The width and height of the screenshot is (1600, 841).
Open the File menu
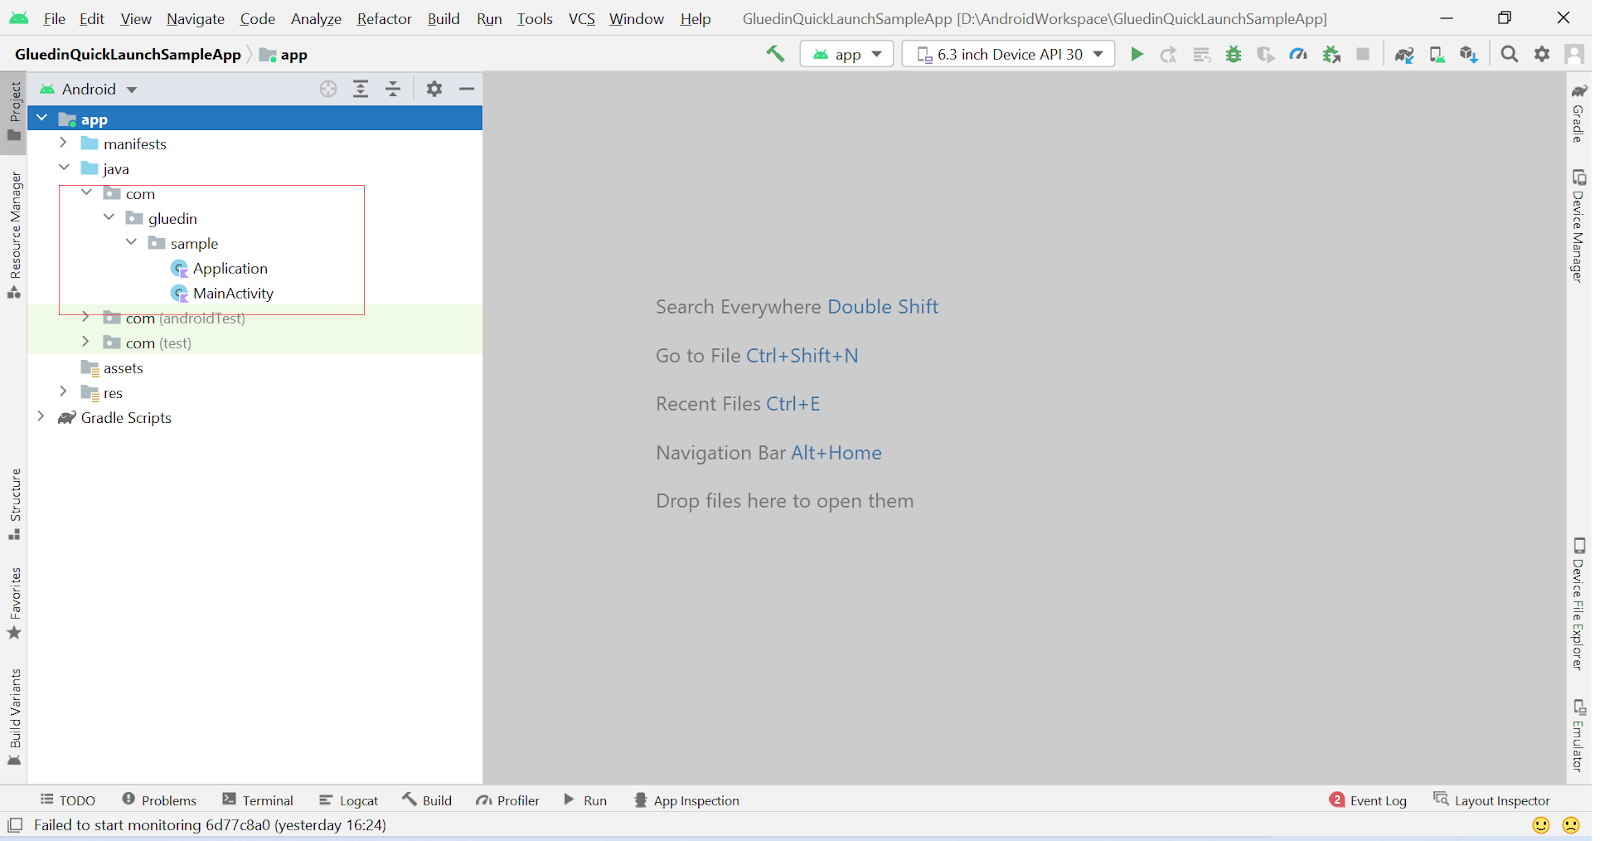pyautogui.click(x=54, y=18)
